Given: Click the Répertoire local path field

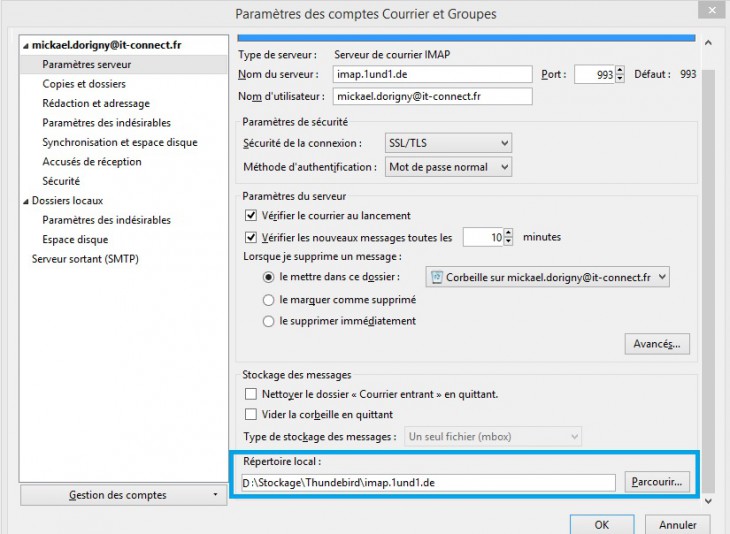Looking at the screenshot, I should point(428,482).
